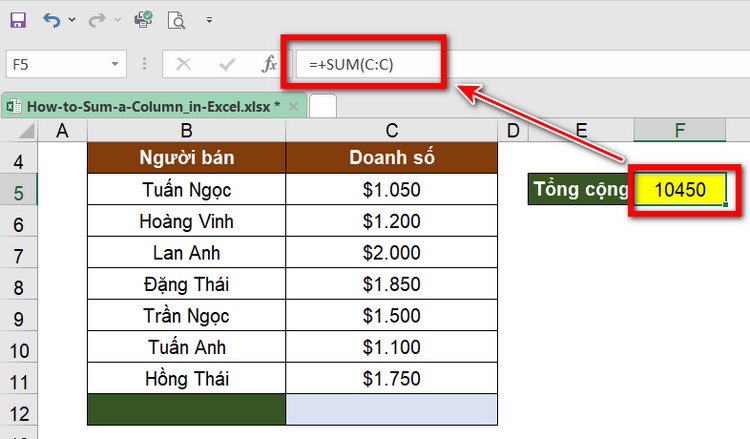750x439 pixels.
Task: Select cell 'Tuấn Ngọc'
Action: [187, 189]
